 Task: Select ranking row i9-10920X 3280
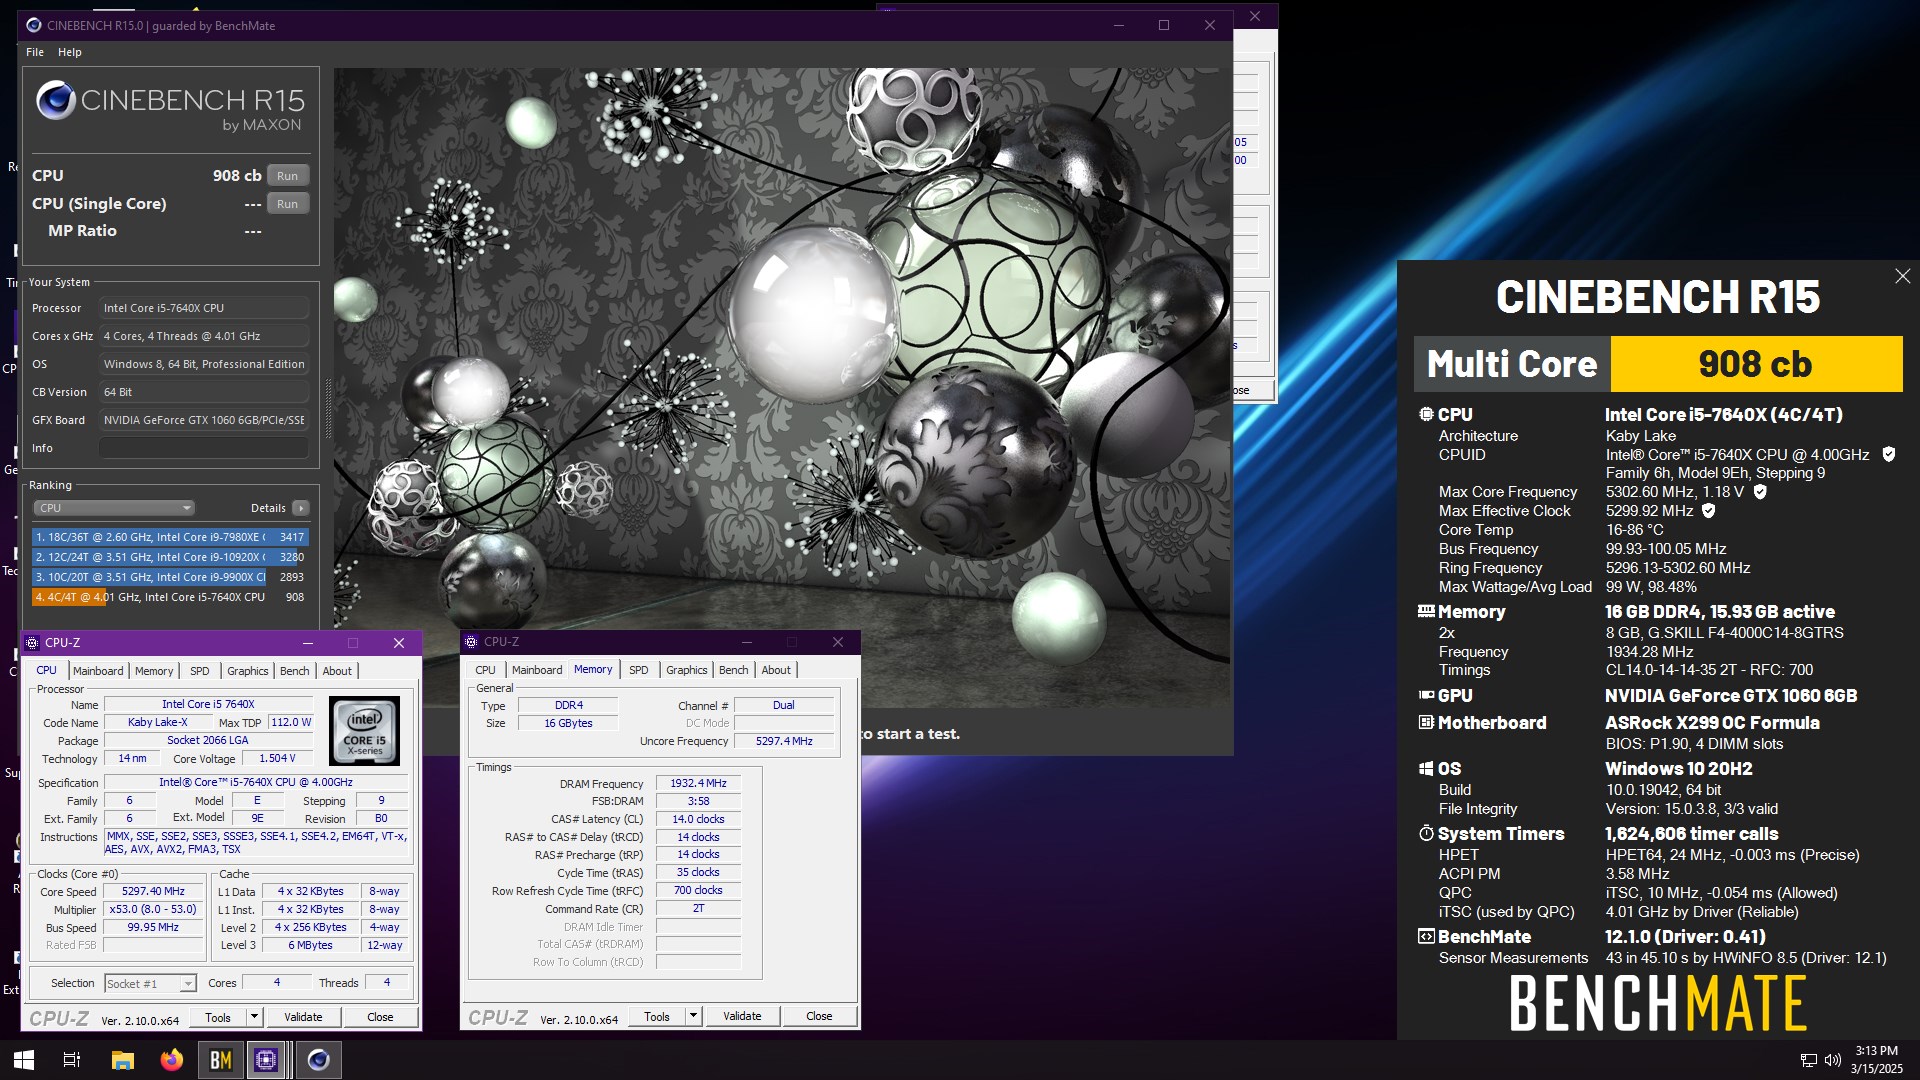[170, 557]
